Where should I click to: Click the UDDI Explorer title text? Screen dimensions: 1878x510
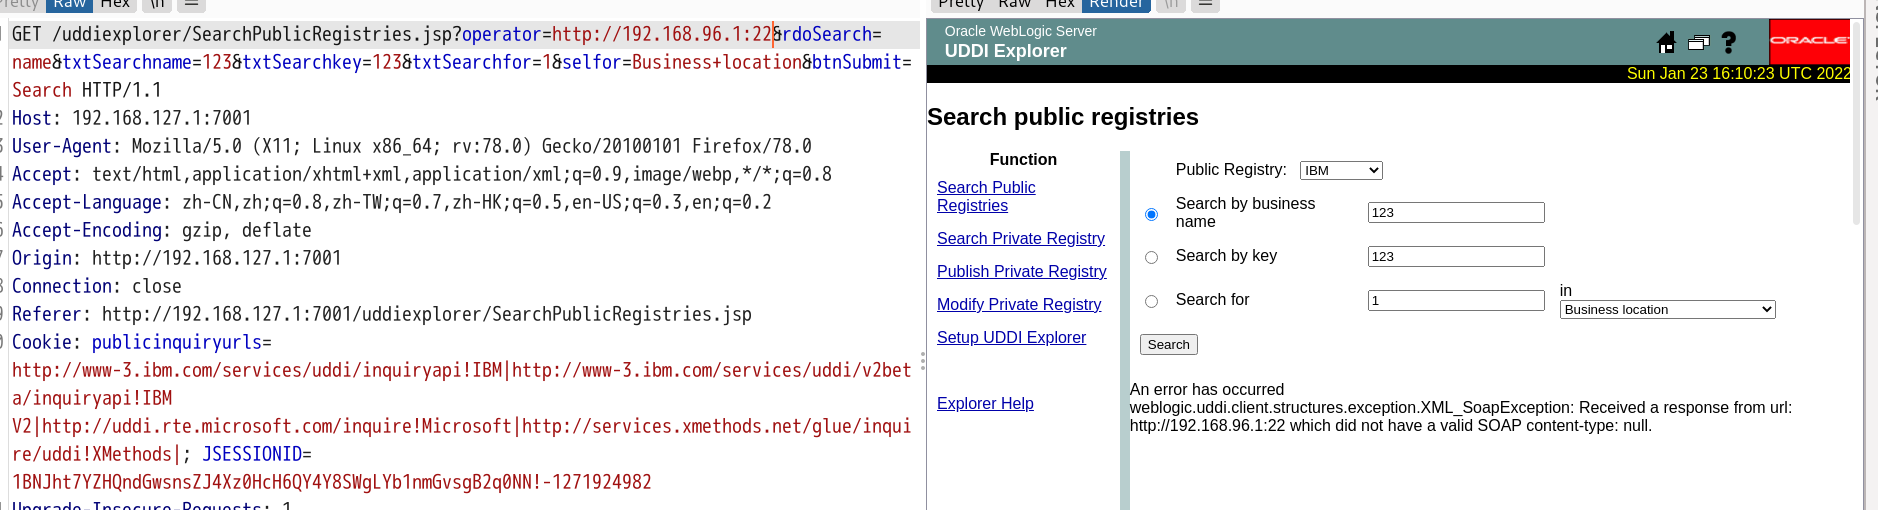pyautogui.click(x=1005, y=51)
